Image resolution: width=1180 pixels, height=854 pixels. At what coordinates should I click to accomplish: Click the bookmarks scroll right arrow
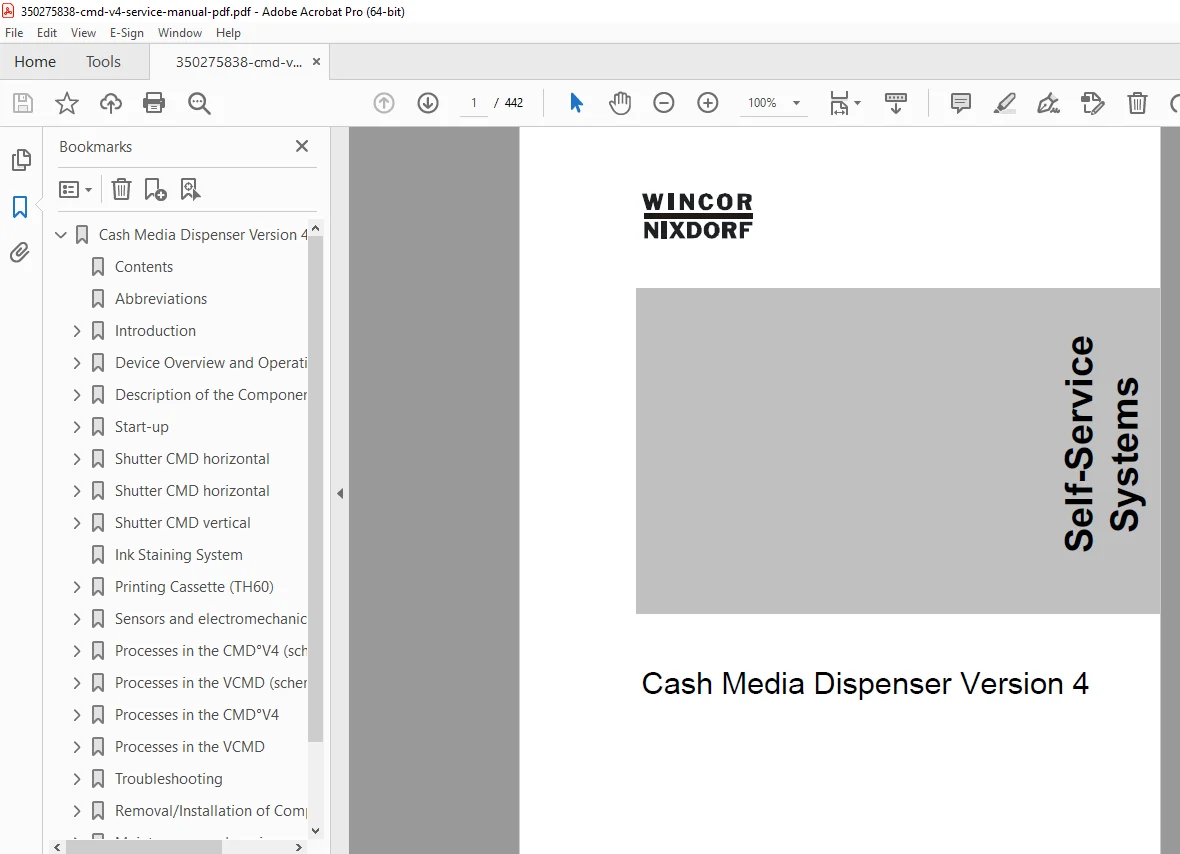[299, 847]
